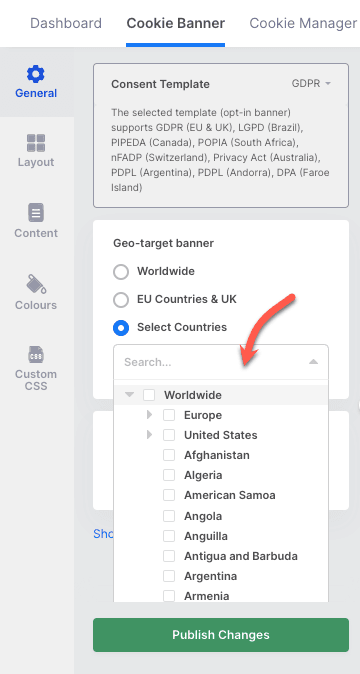Select the Worldwide radio option
Image resolution: width=360 pixels, height=674 pixels.
[x=121, y=272]
